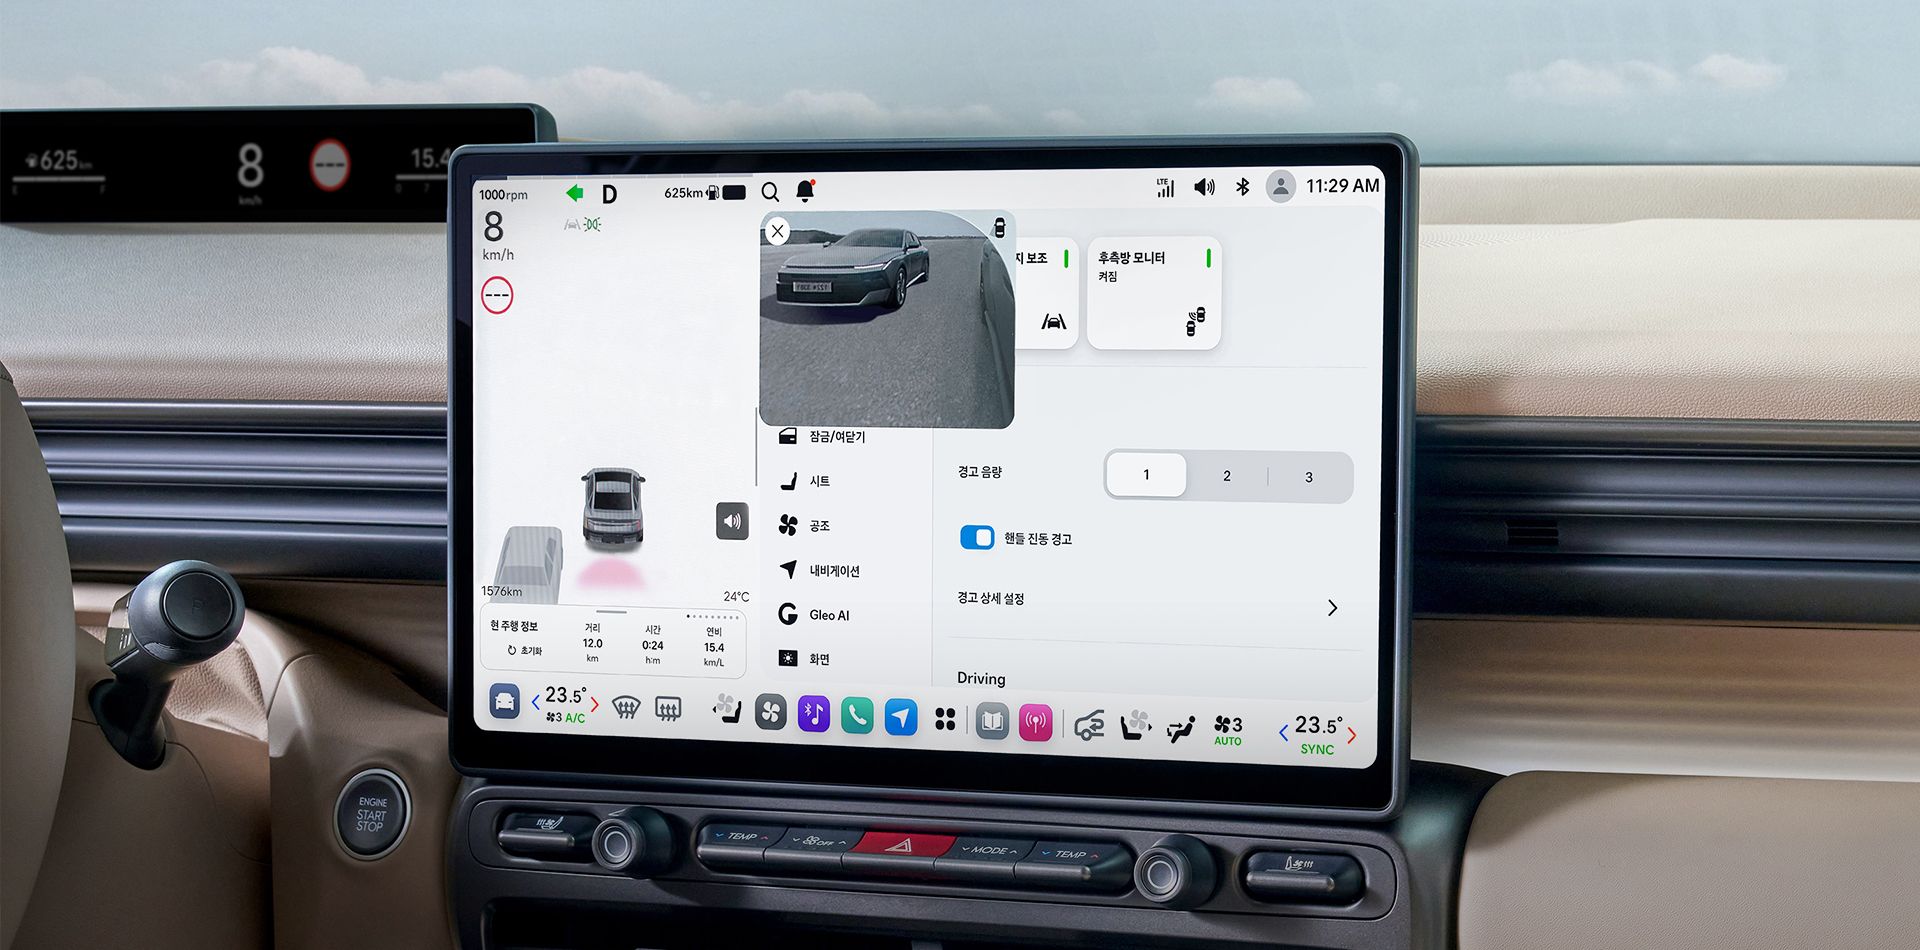This screenshot has height=950, width=1920.
Task: Activate driver seat ventilation icon
Action: (x=727, y=708)
